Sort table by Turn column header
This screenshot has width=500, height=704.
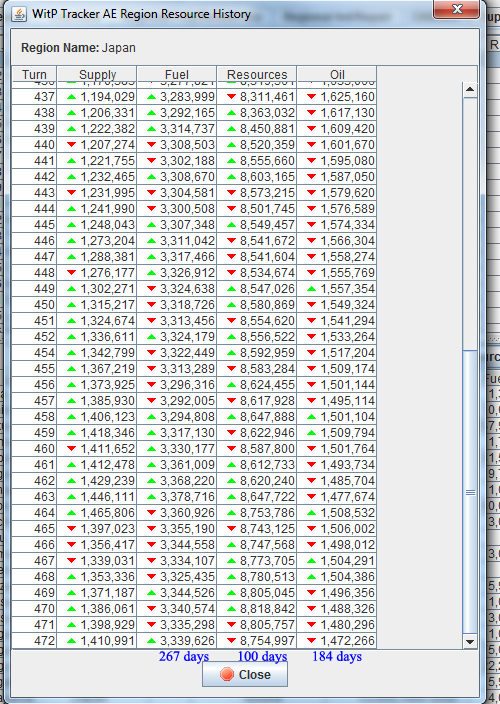click(34, 74)
